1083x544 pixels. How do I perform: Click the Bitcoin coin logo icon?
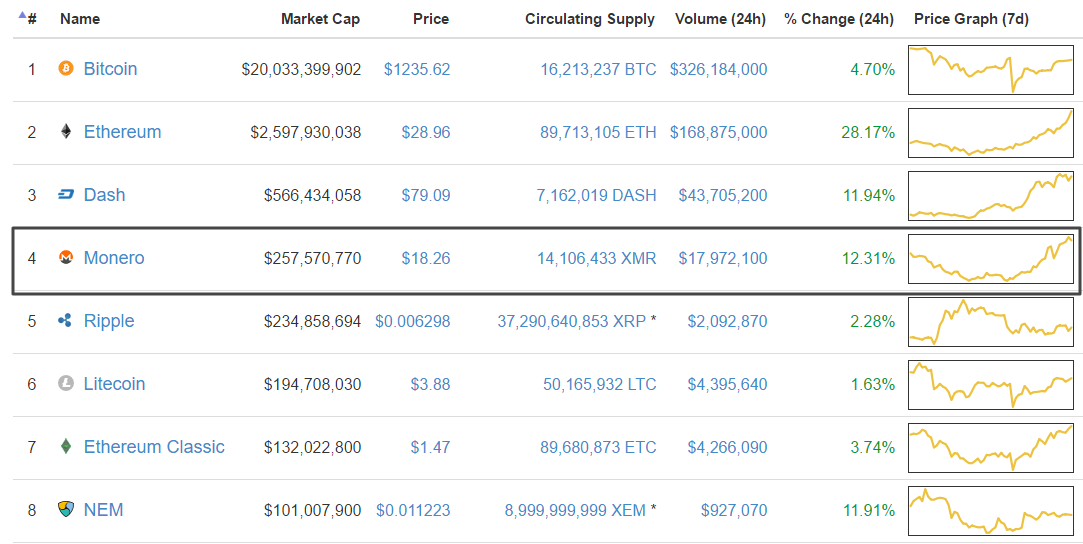click(x=66, y=69)
